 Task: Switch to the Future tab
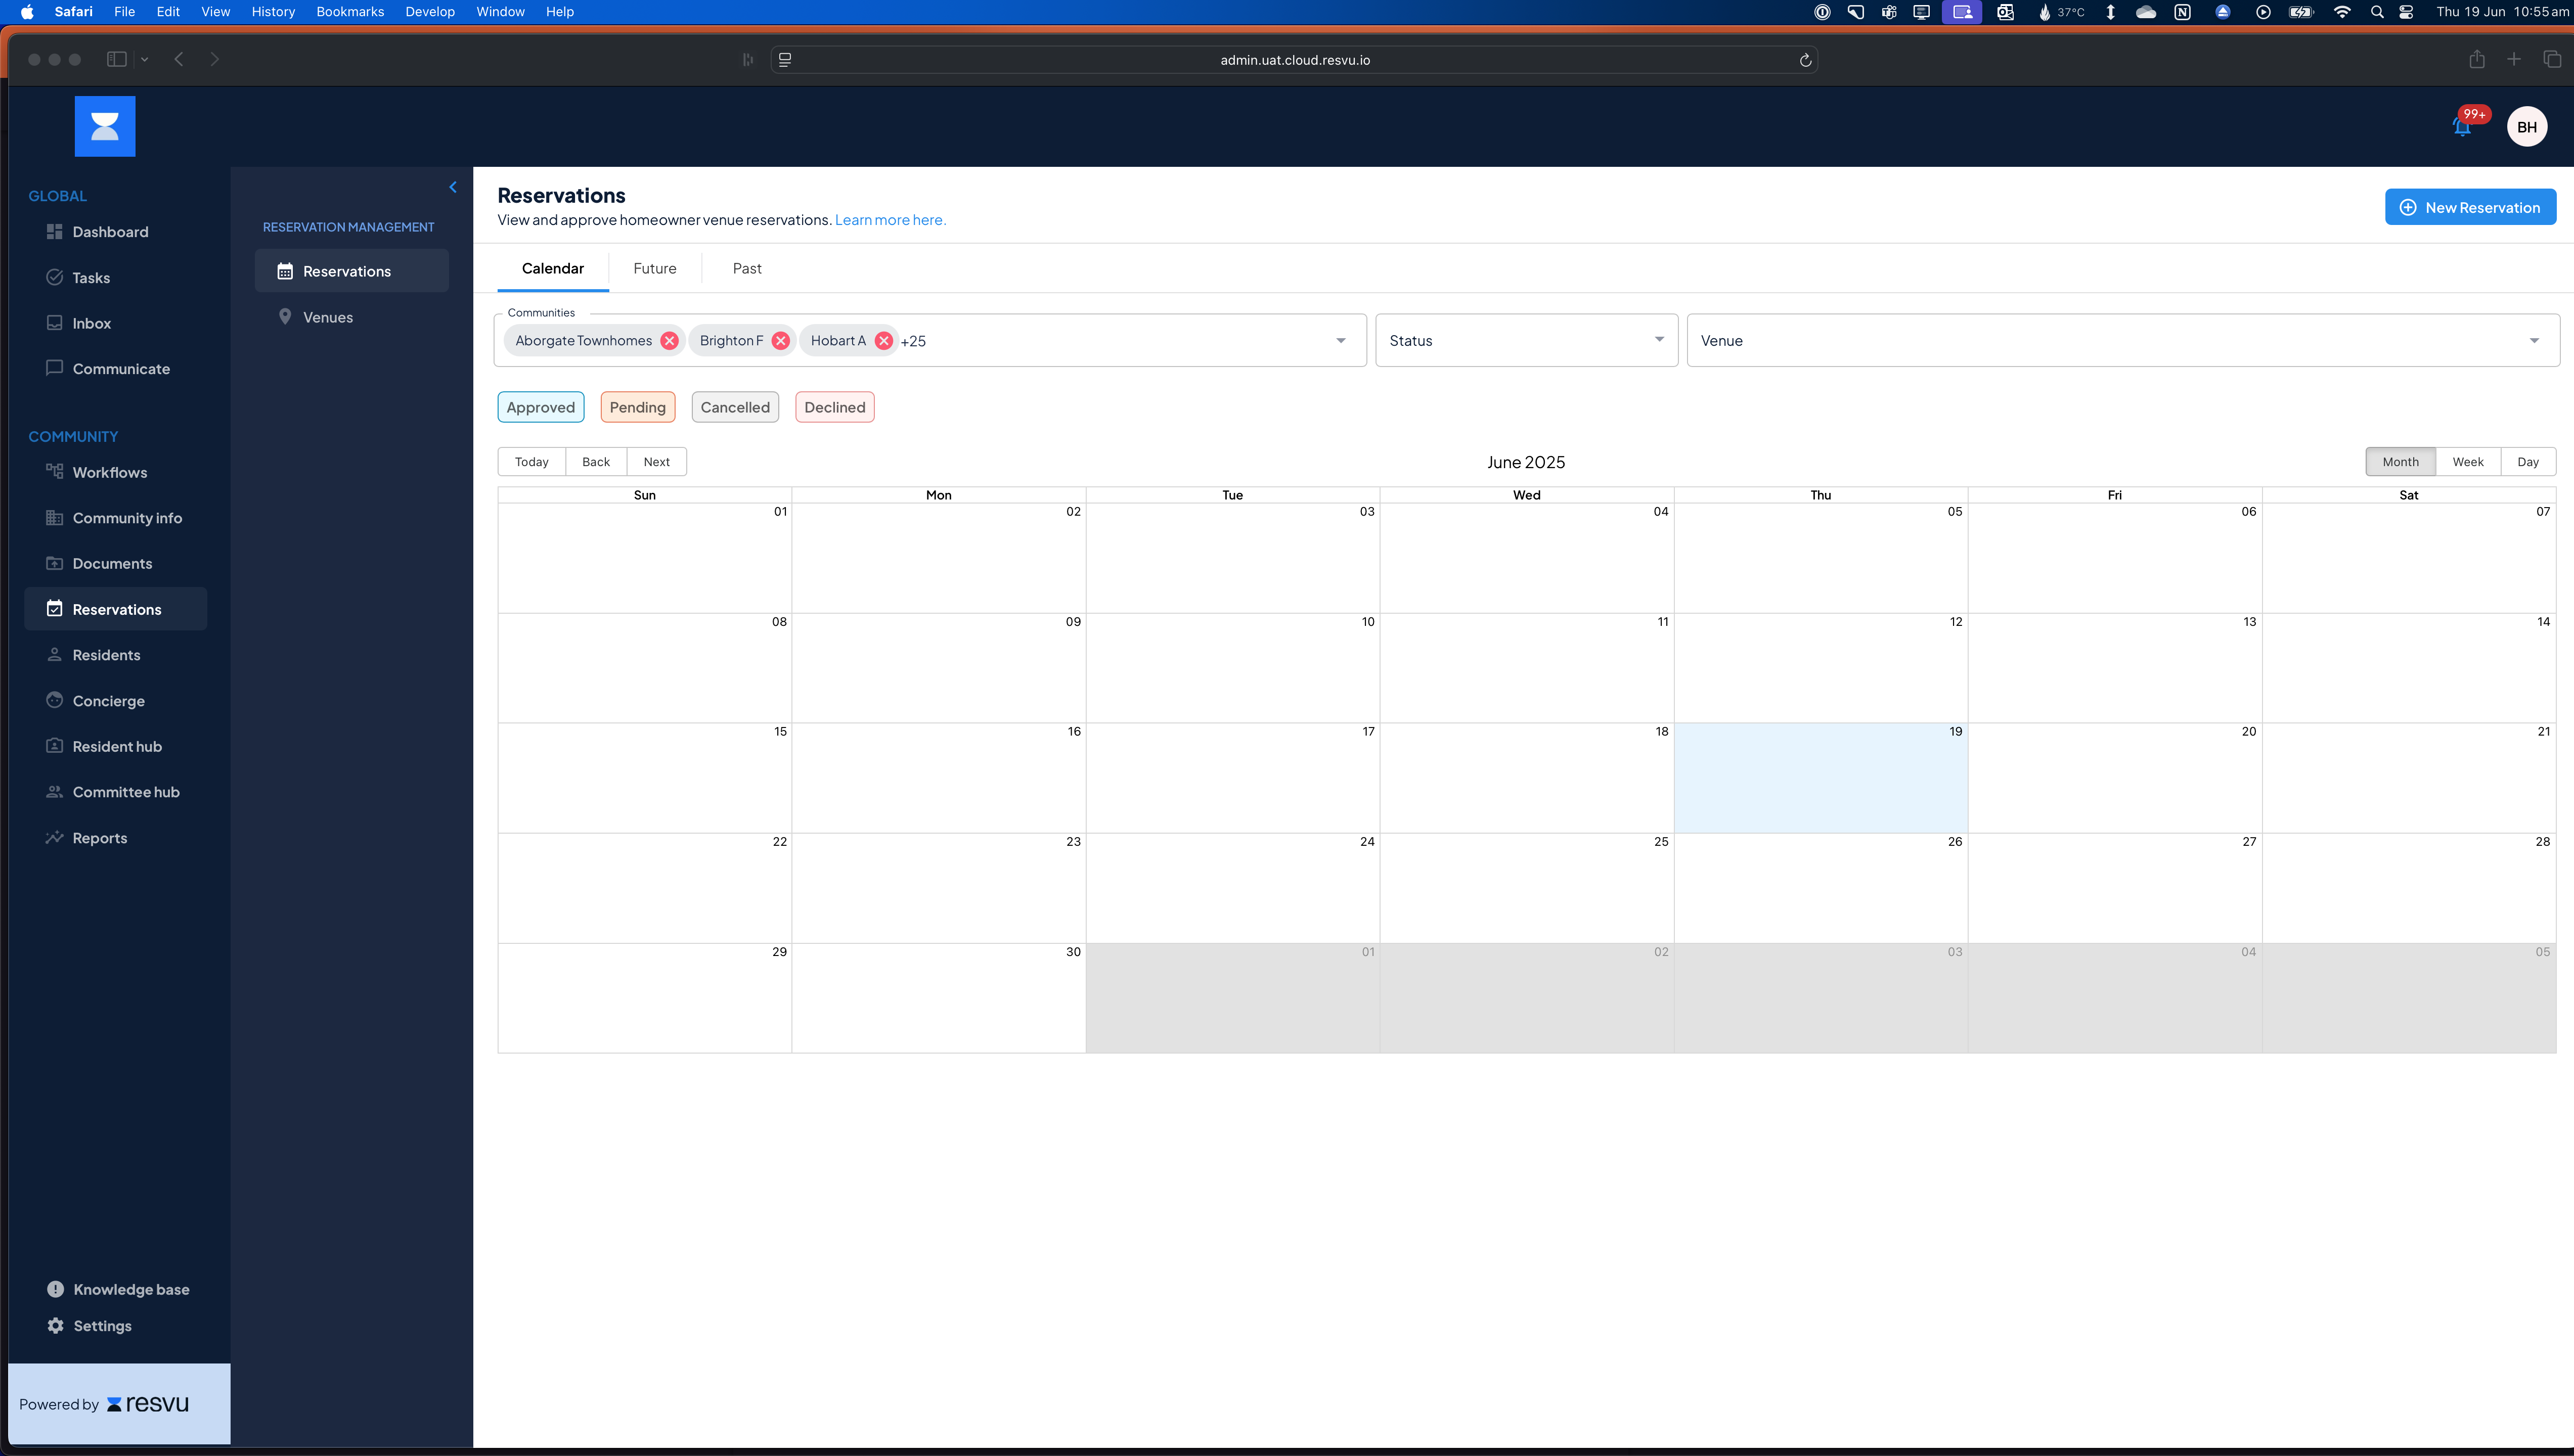tap(654, 268)
